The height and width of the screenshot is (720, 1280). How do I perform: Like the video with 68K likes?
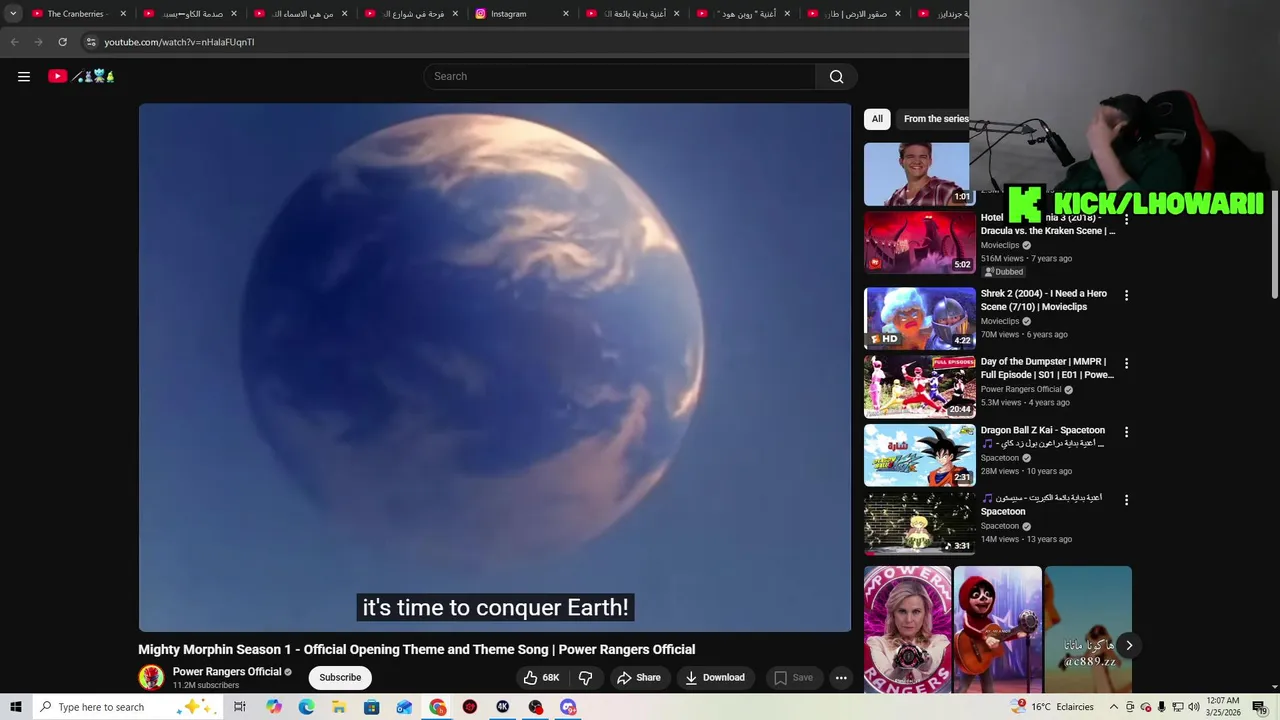click(541, 677)
